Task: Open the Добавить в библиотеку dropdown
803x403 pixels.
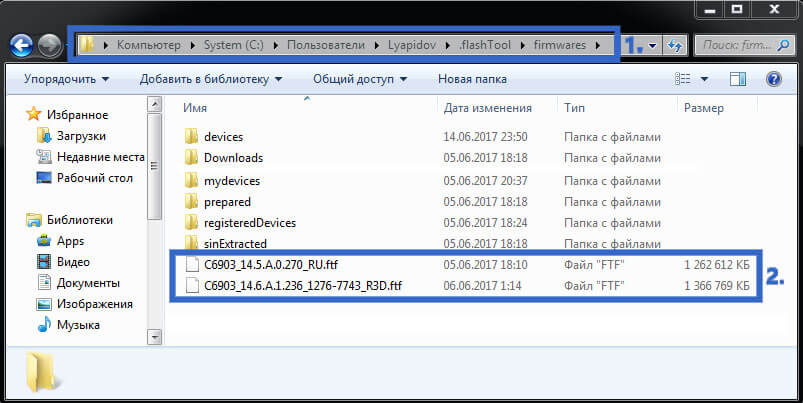Action: (211, 79)
